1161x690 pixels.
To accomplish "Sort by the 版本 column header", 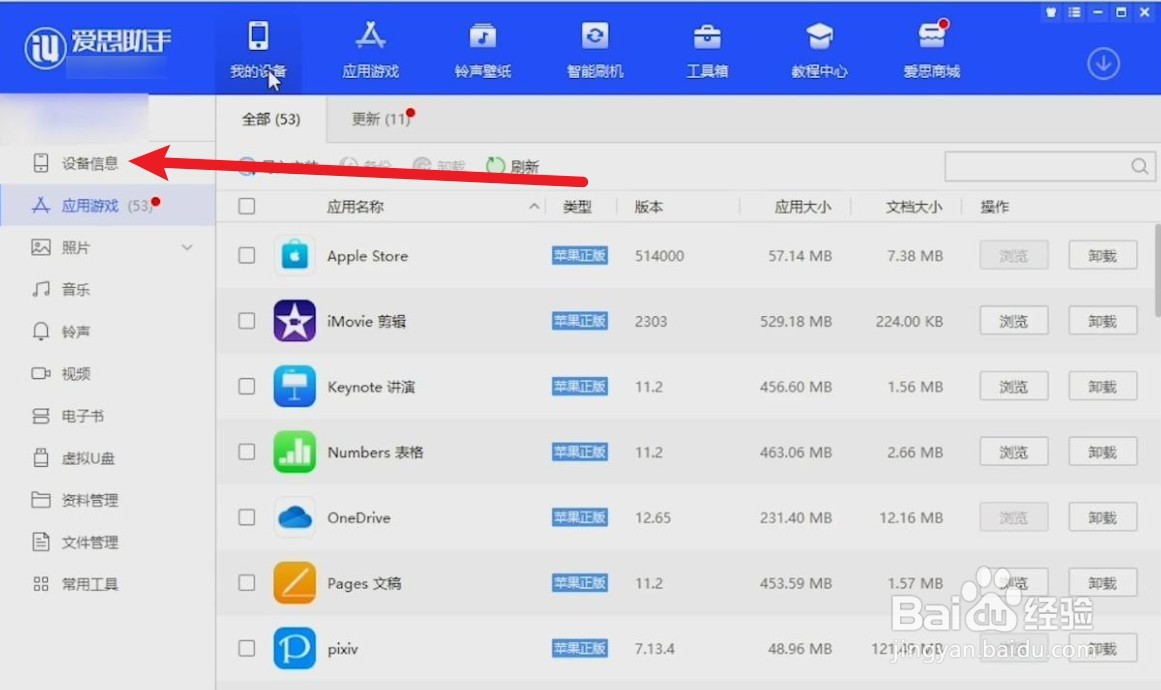I will click(649, 207).
